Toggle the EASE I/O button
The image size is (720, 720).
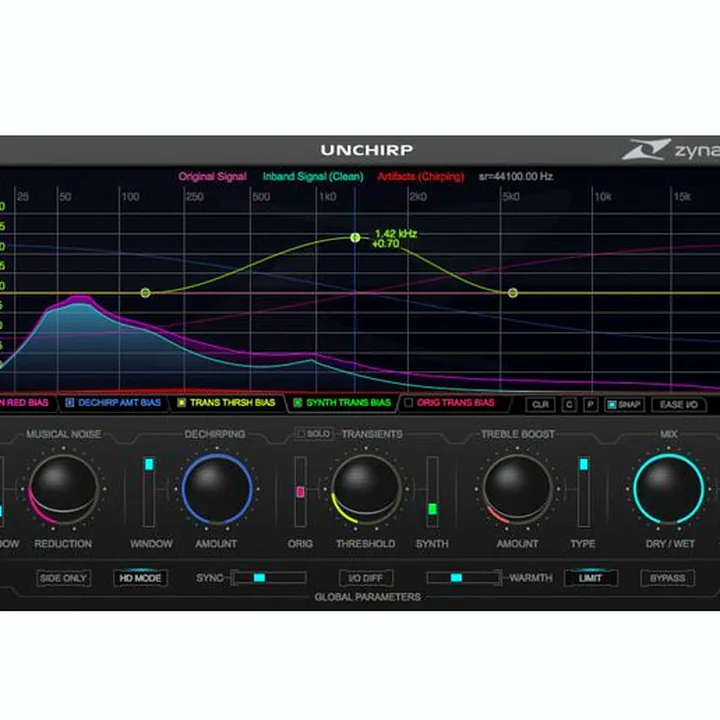point(679,405)
